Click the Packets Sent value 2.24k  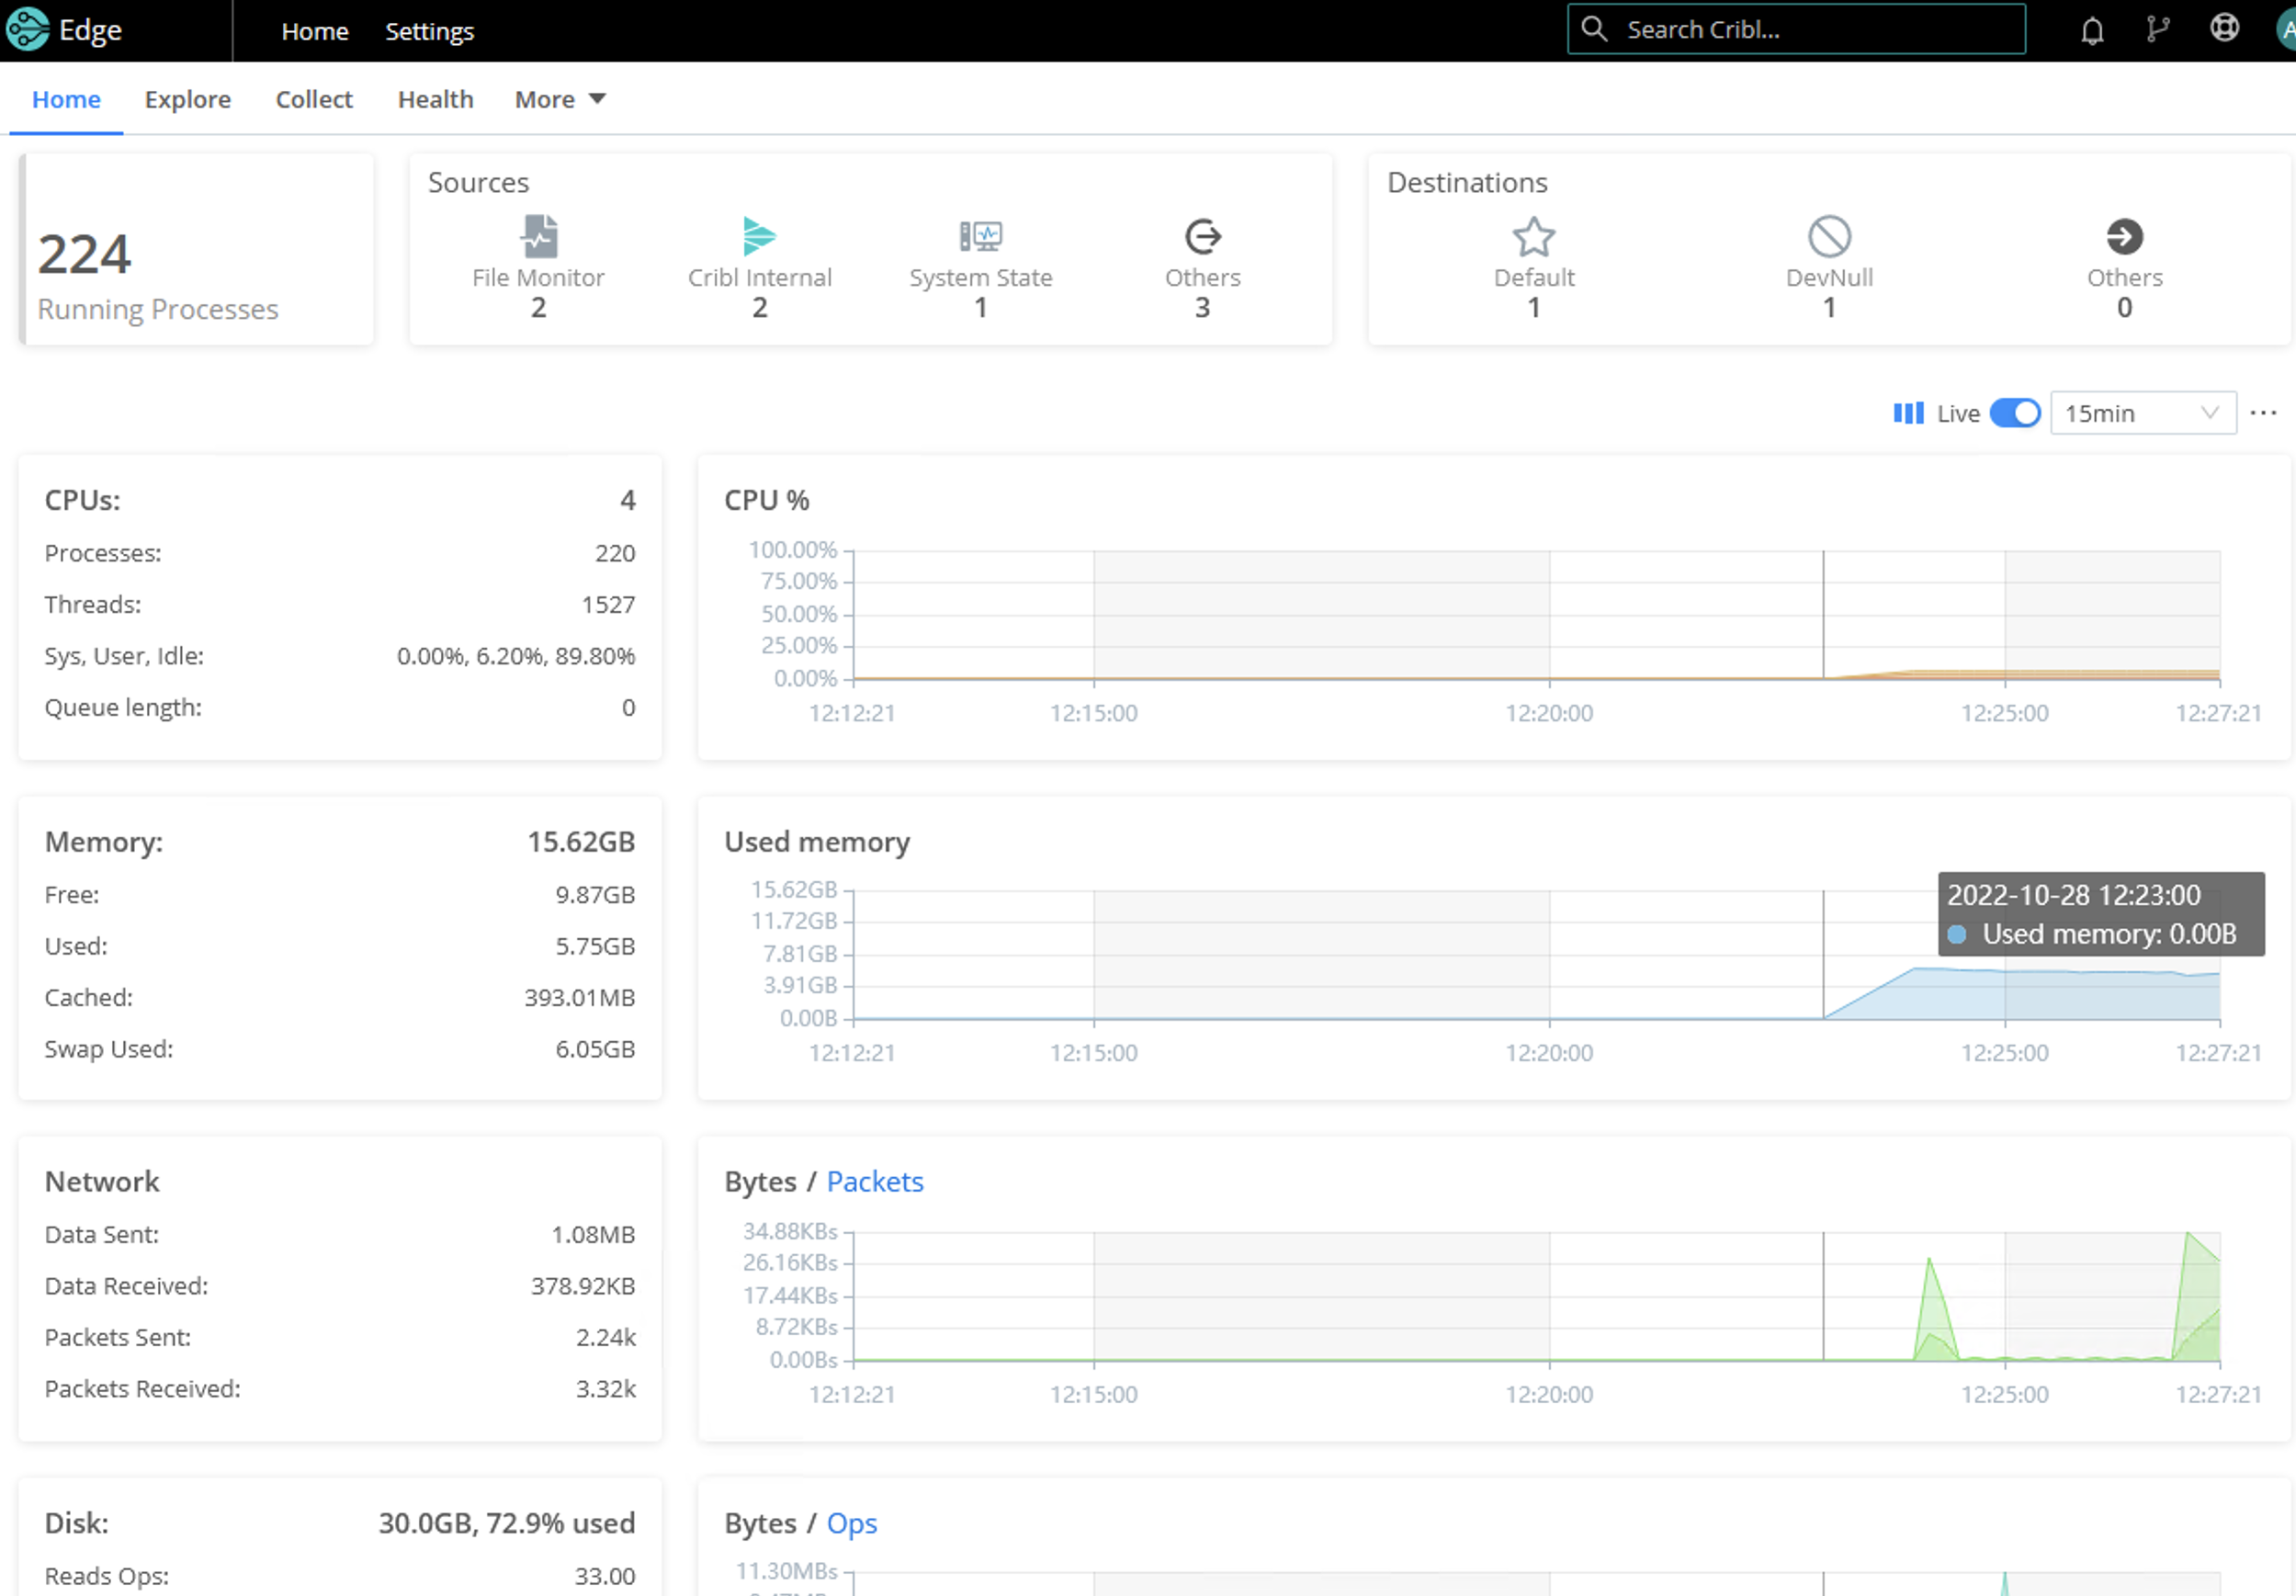(x=605, y=1337)
